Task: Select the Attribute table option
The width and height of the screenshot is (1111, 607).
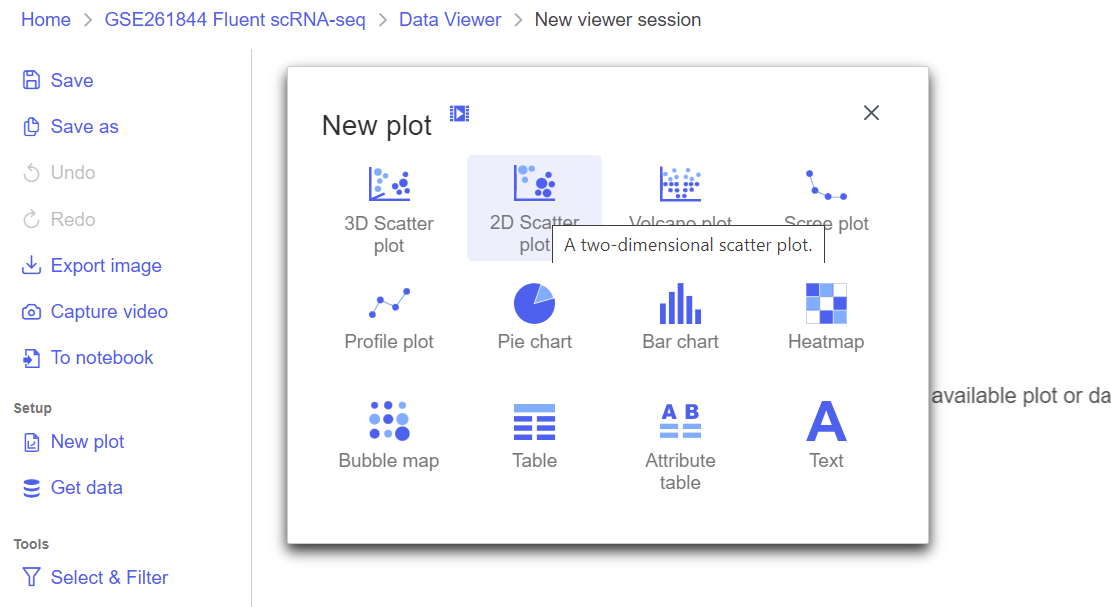Action: 680,421
